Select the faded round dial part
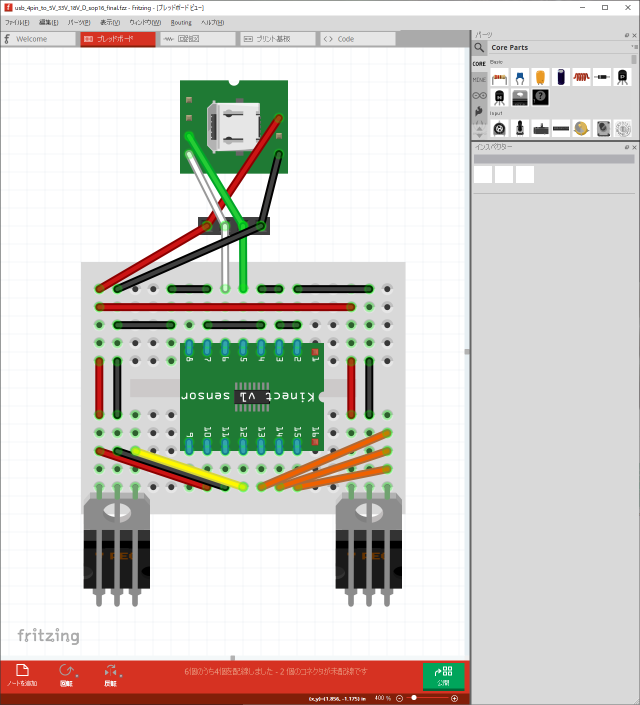The height and width of the screenshot is (705, 640). click(x=623, y=129)
